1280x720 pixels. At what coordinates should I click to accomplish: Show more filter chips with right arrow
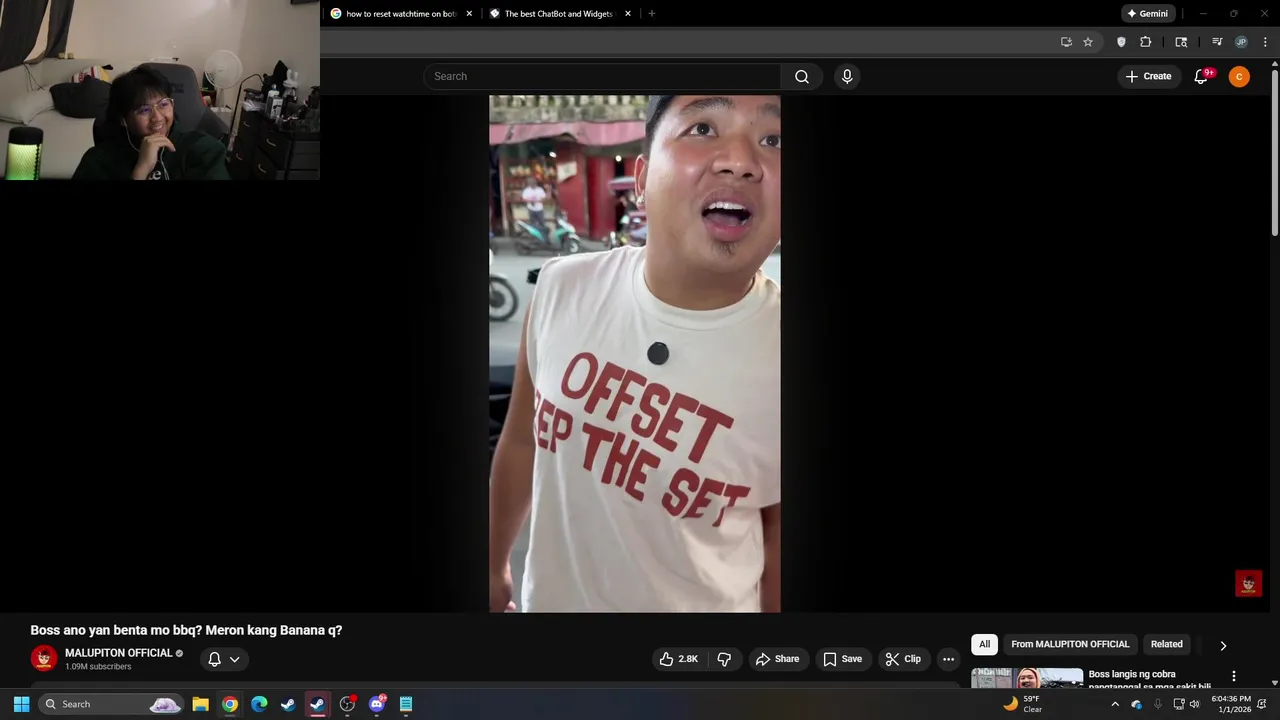tap(1222, 645)
